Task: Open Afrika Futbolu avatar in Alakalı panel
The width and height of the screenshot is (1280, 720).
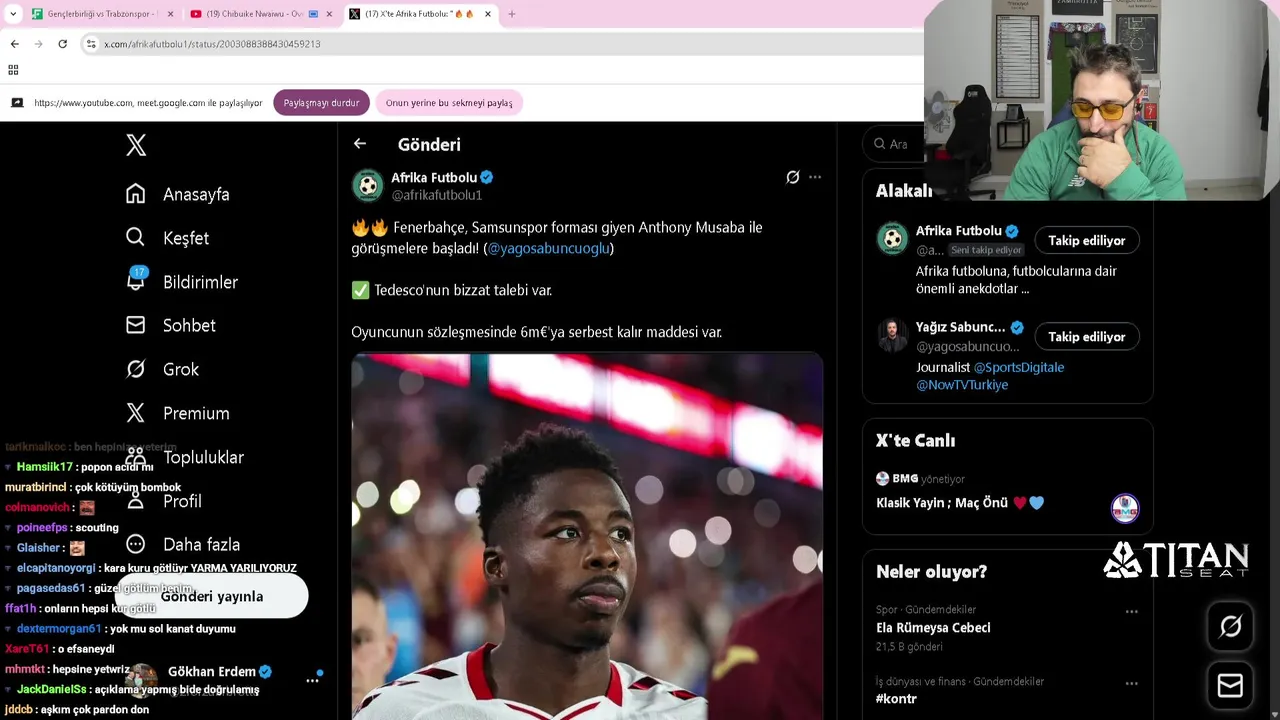Action: tap(892, 240)
